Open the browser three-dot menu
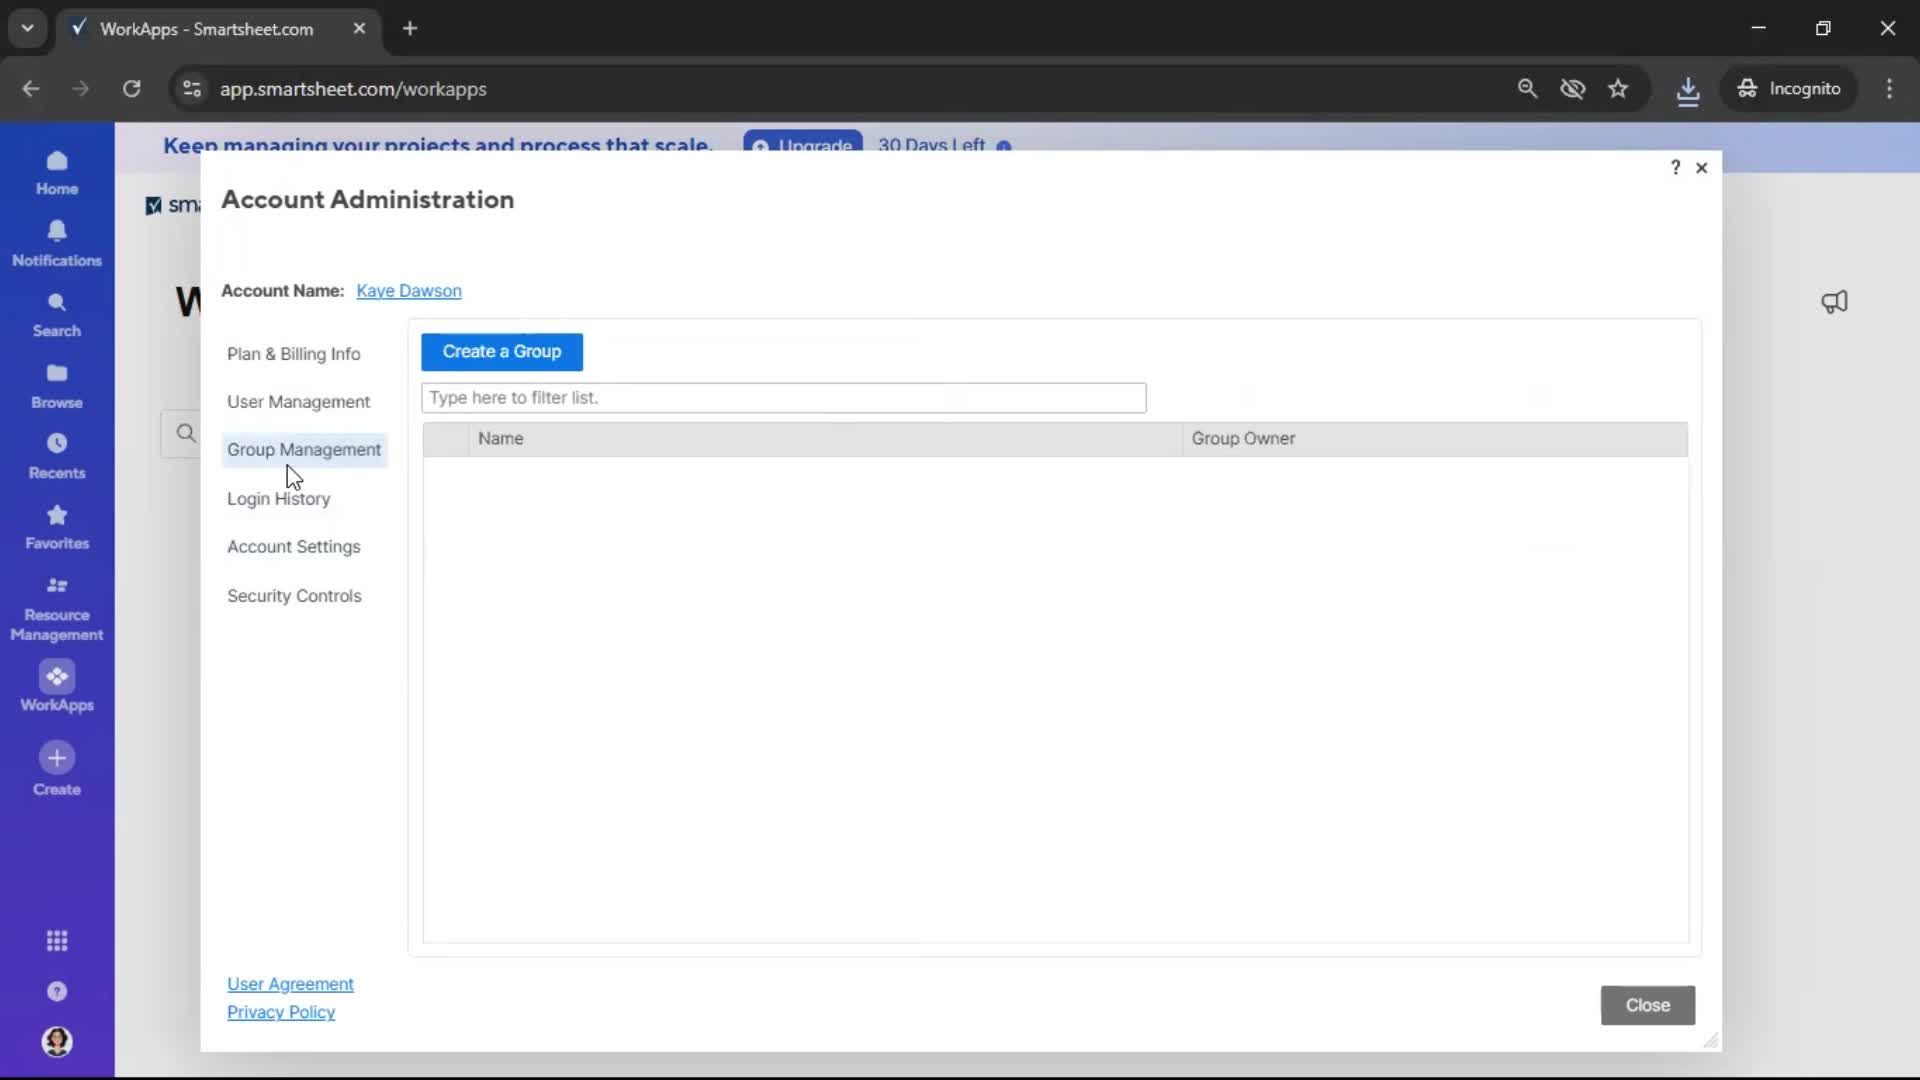1920x1080 pixels. pos(1890,88)
